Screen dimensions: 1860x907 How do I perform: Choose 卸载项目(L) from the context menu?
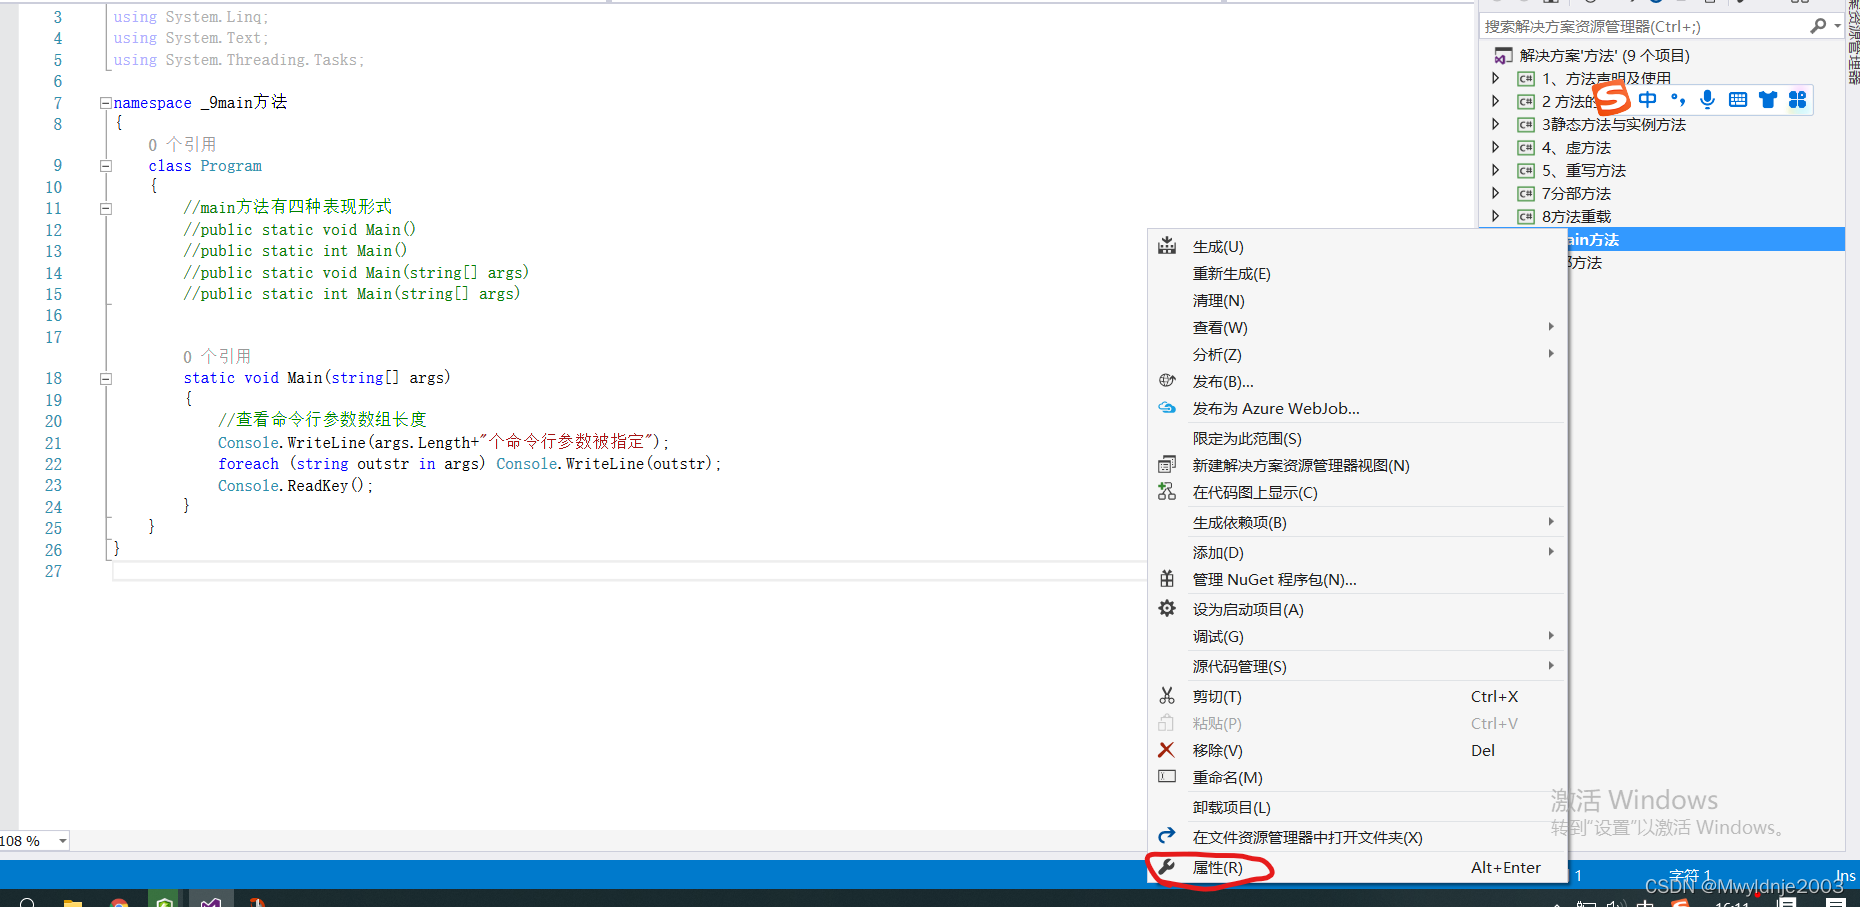pos(1357,807)
